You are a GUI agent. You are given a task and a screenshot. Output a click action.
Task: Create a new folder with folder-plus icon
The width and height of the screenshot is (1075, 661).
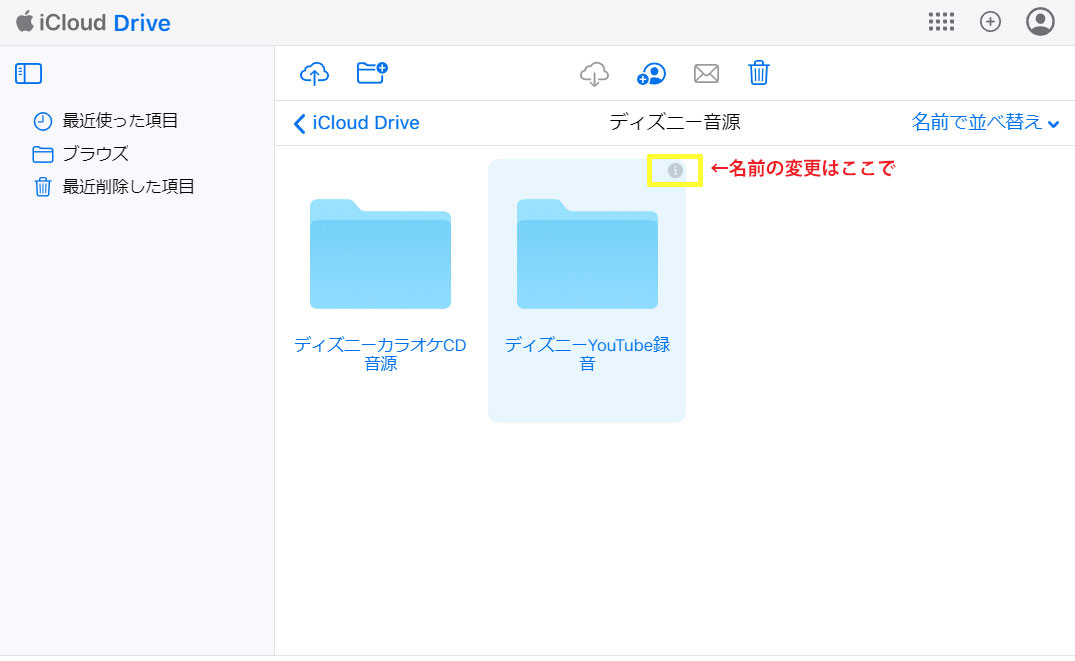(x=372, y=73)
